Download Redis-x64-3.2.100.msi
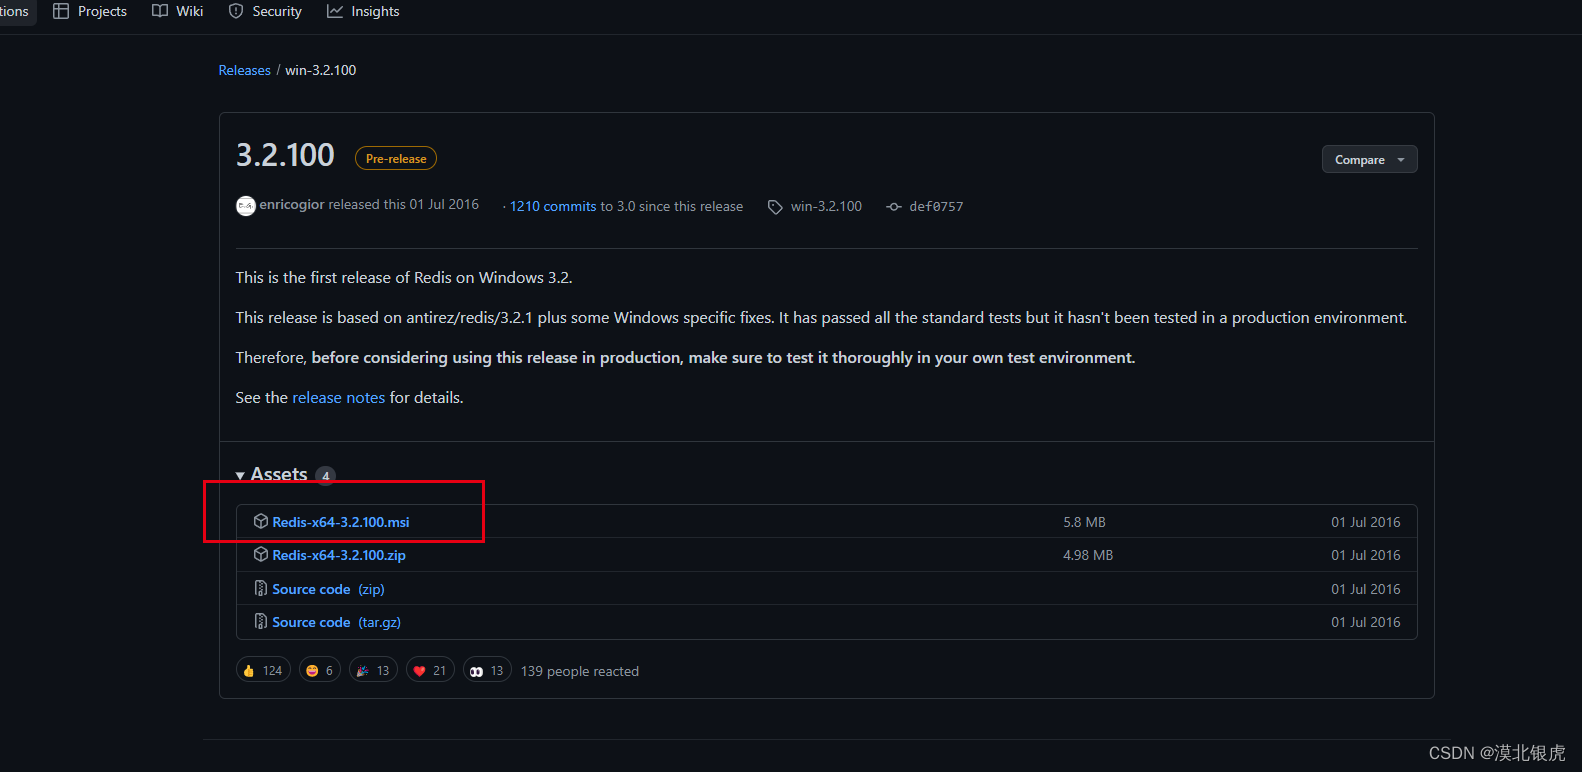Screen dimensions: 1582x772 pyautogui.click(x=341, y=522)
